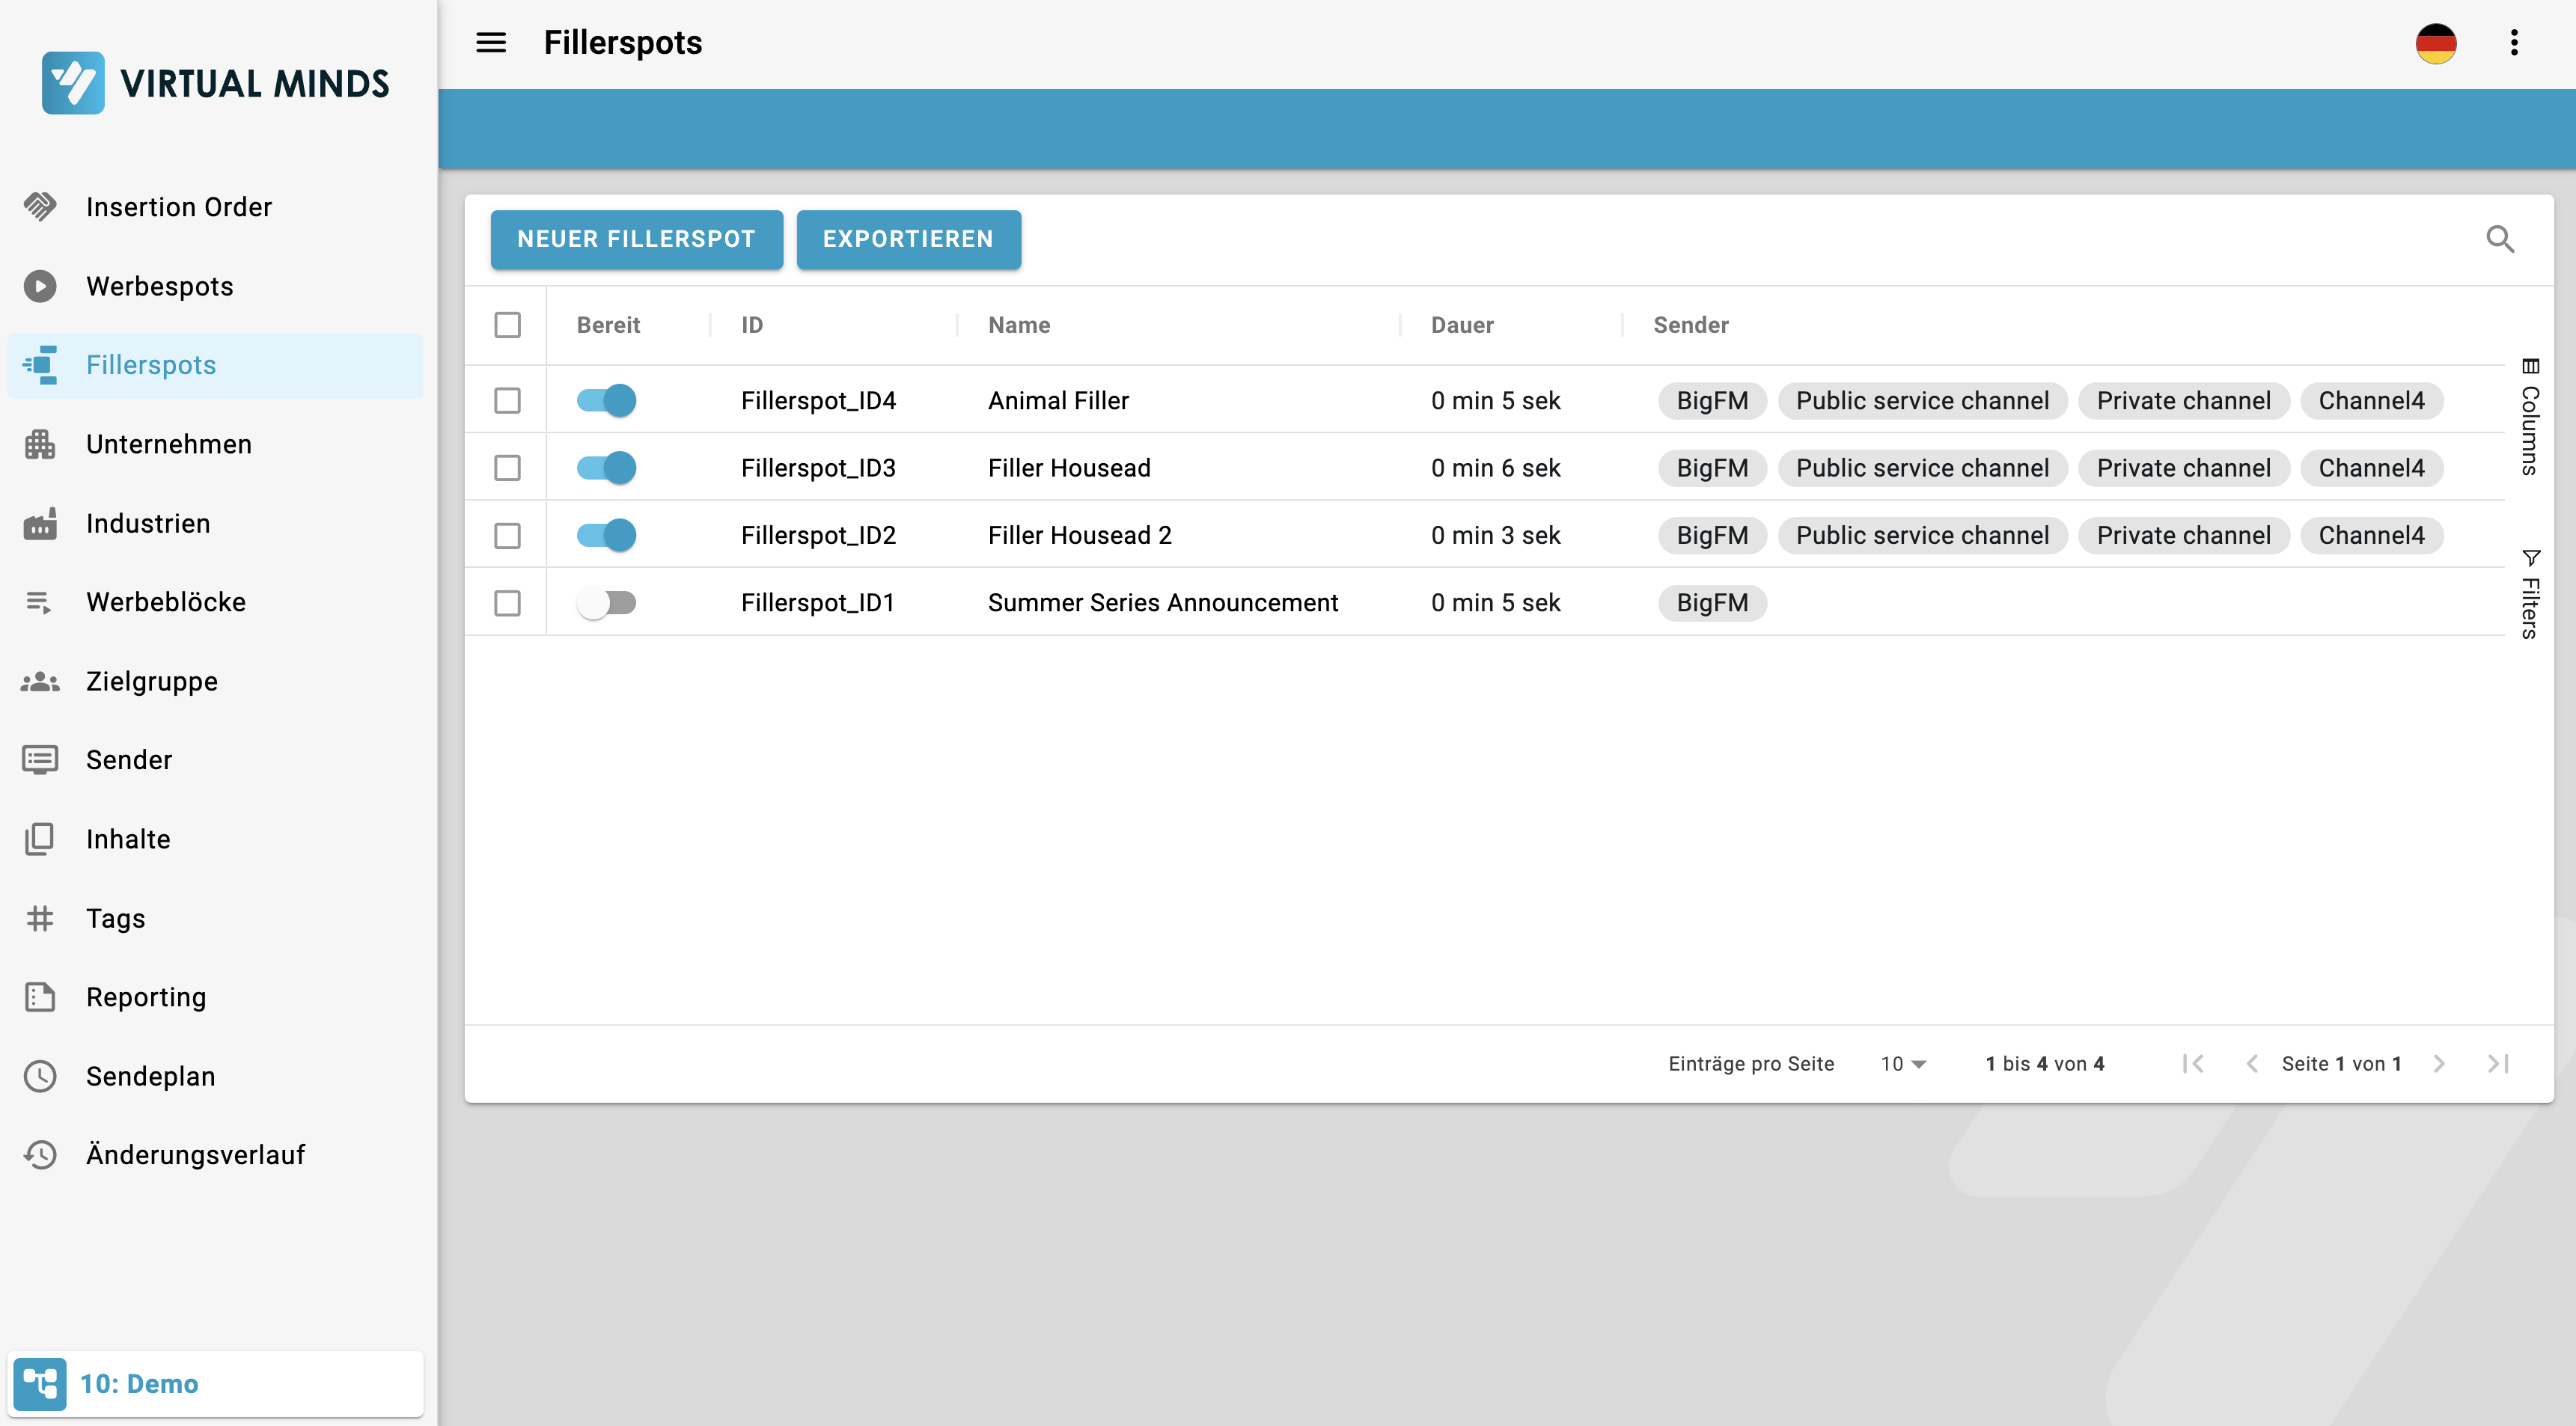Image resolution: width=2576 pixels, height=1426 pixels.
Task: Check the select-all header checkbox
Action: 507,325
